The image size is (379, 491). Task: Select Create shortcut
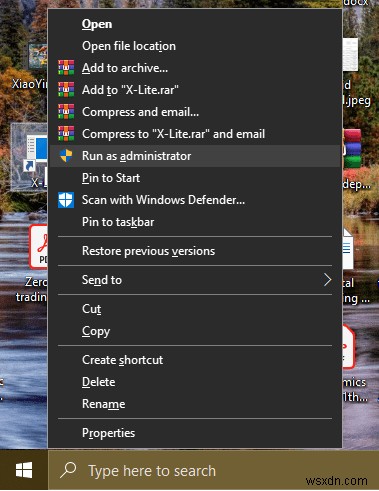195,360
